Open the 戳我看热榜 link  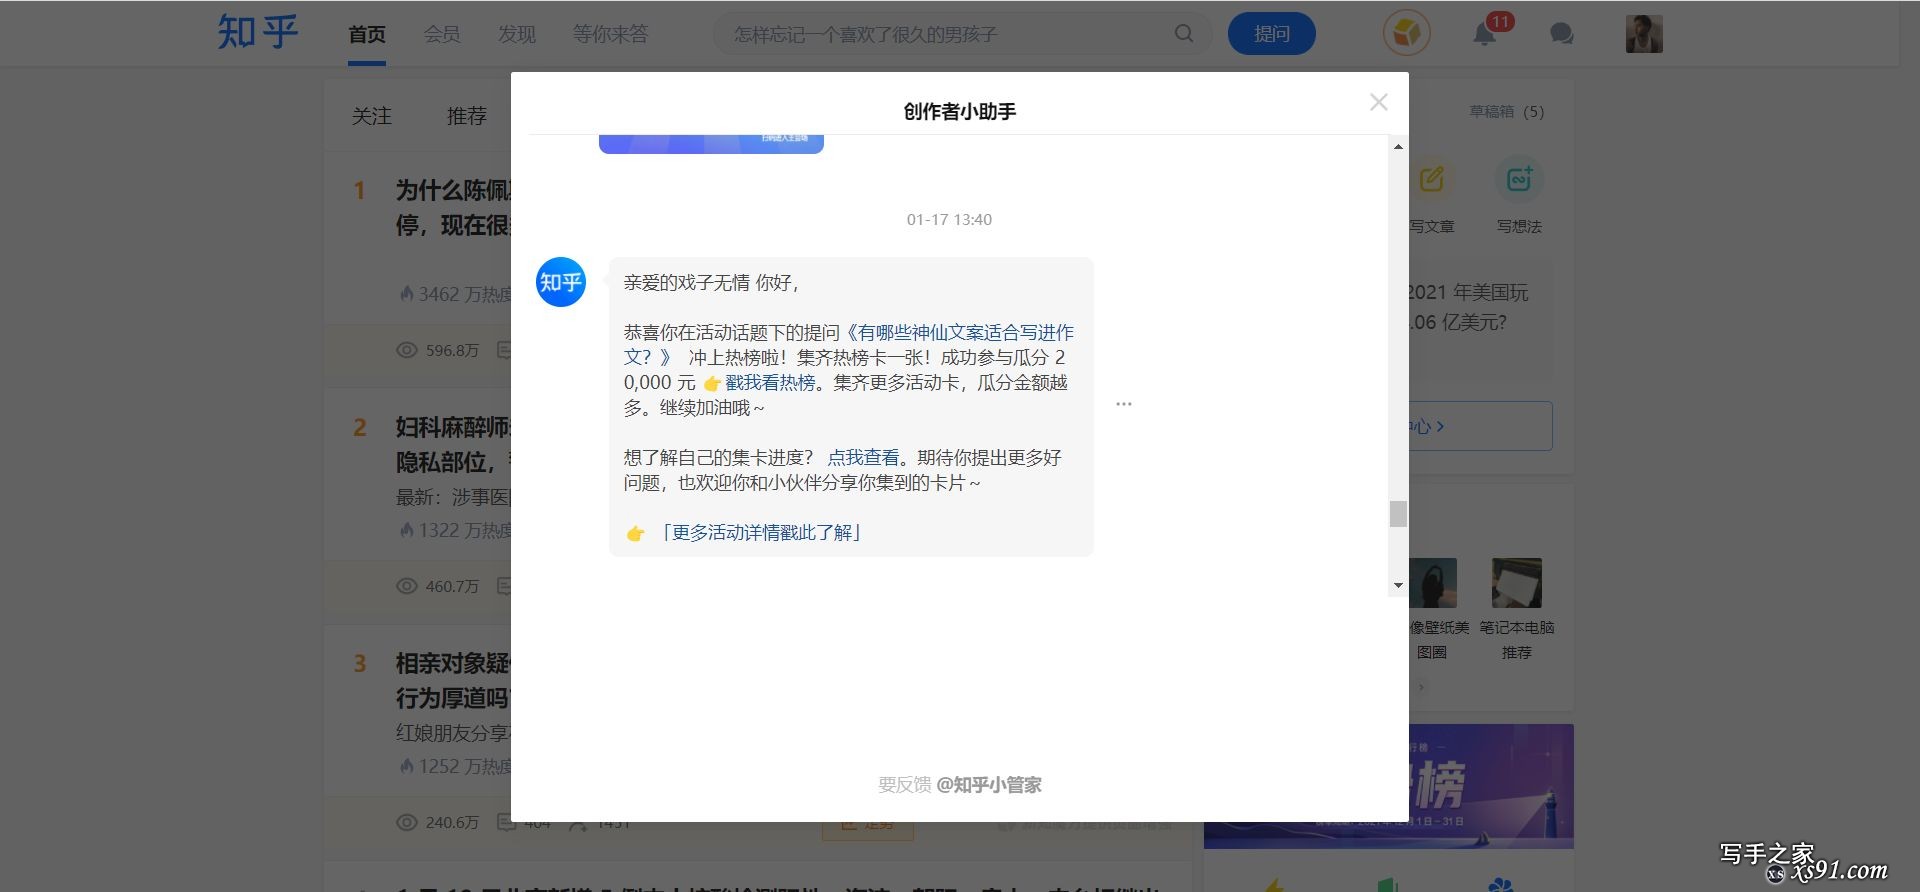click(x=770, y=383)
